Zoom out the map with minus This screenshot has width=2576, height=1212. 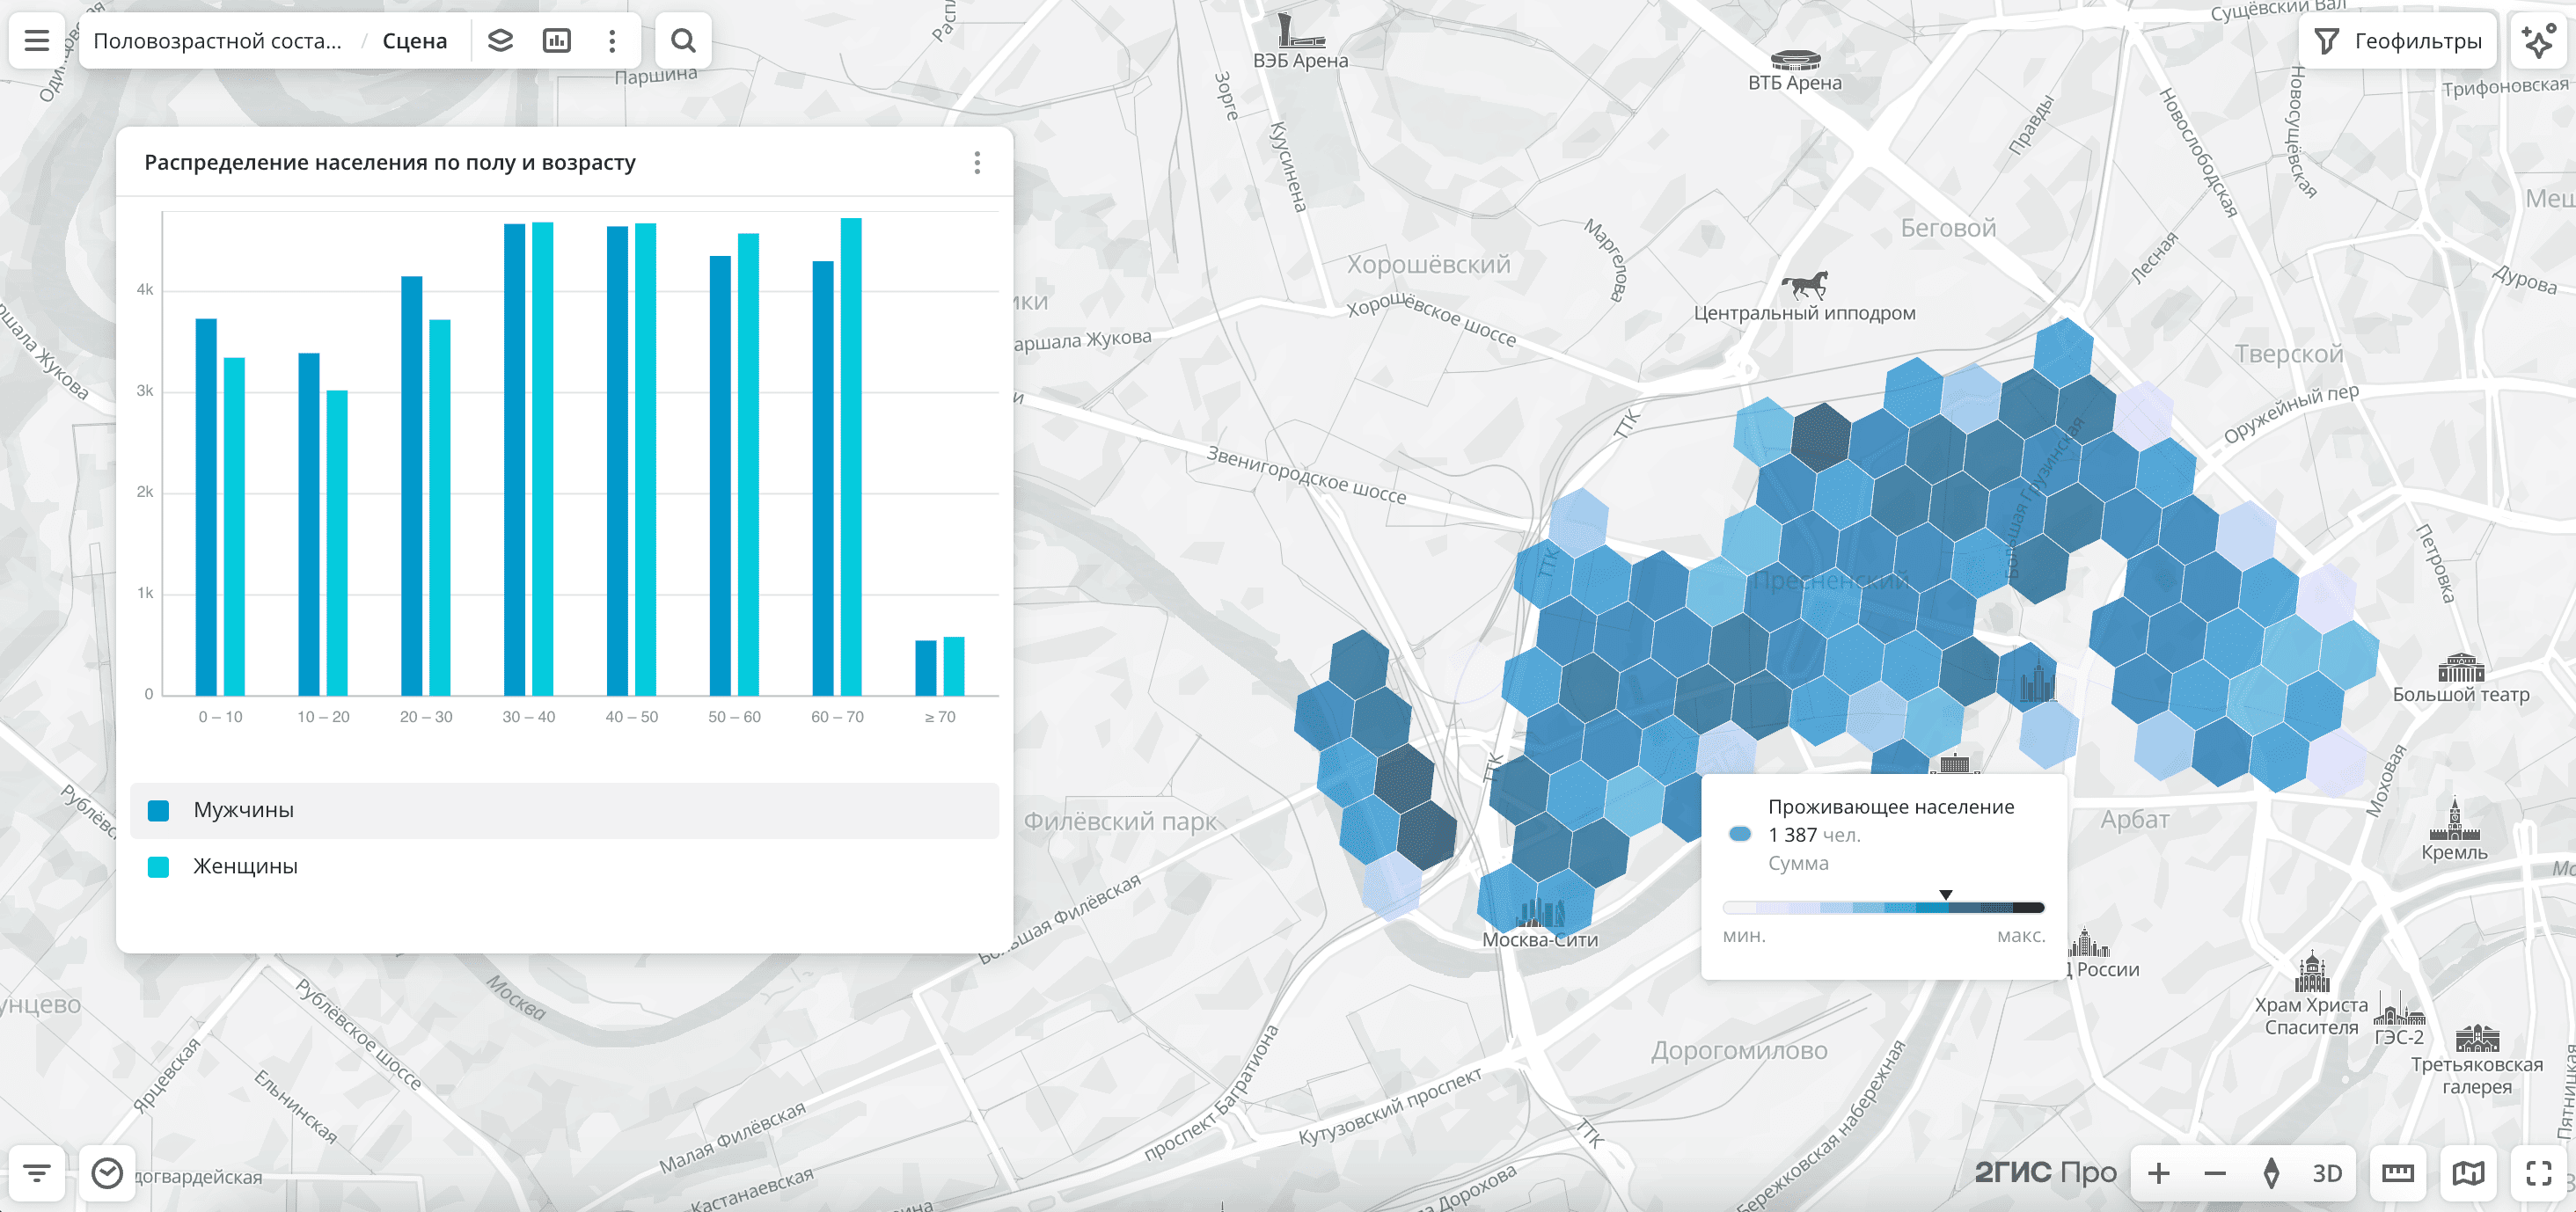click(x=2214, y=1173)
